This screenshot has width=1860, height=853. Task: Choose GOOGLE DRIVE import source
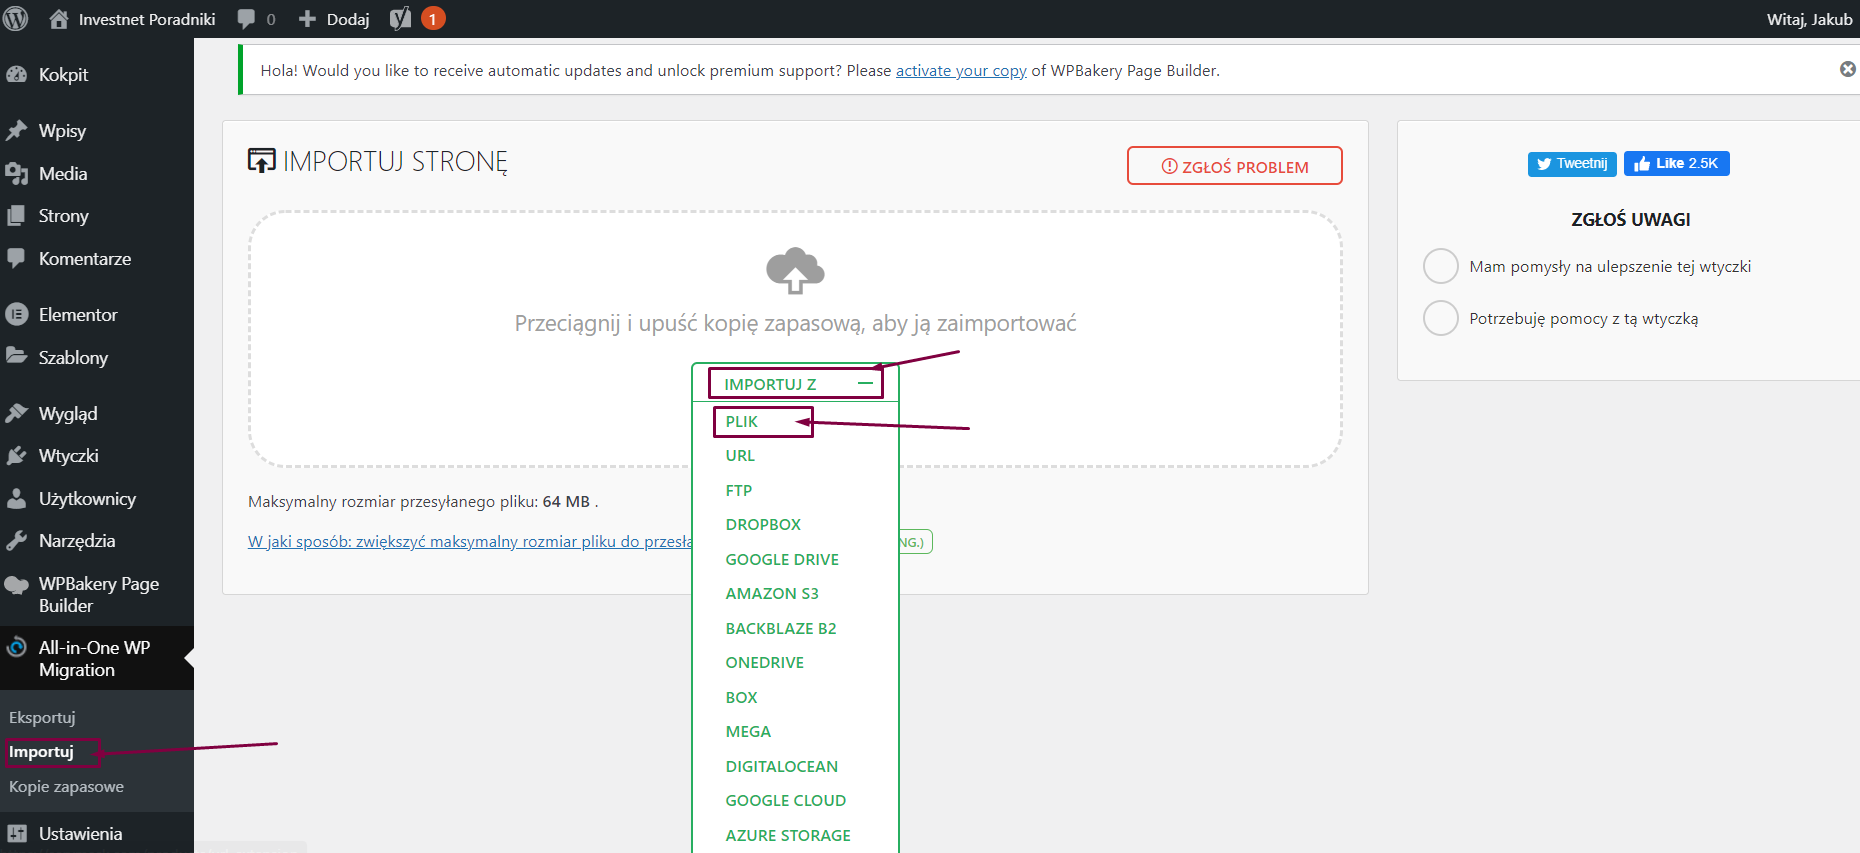pyautogui.click(x=782, y=560)
